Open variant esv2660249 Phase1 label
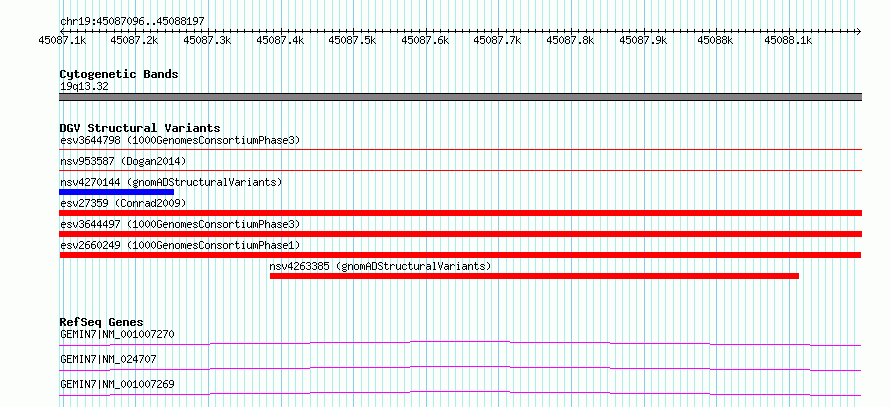Image resolution: width=890 pixels, height=407 pixels. (180, 245)
